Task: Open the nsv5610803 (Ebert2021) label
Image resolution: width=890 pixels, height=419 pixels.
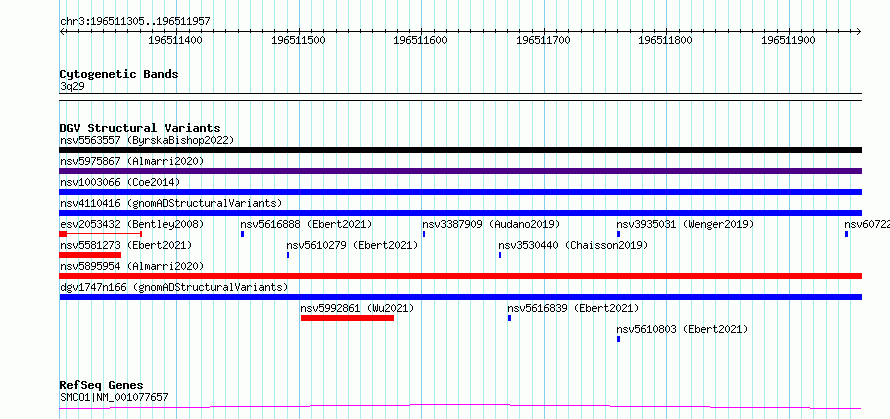Action: coord(682,329)
